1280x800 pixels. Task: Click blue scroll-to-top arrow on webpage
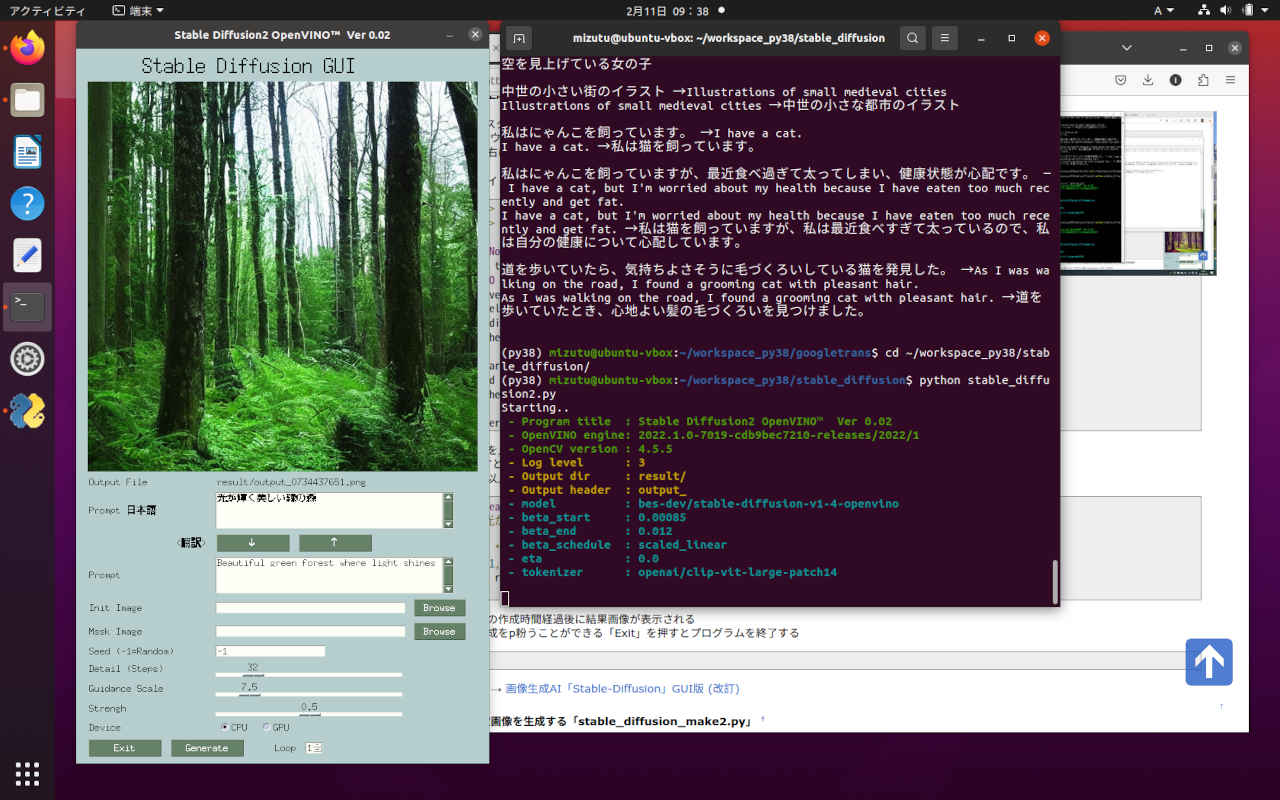point(1208,662)
